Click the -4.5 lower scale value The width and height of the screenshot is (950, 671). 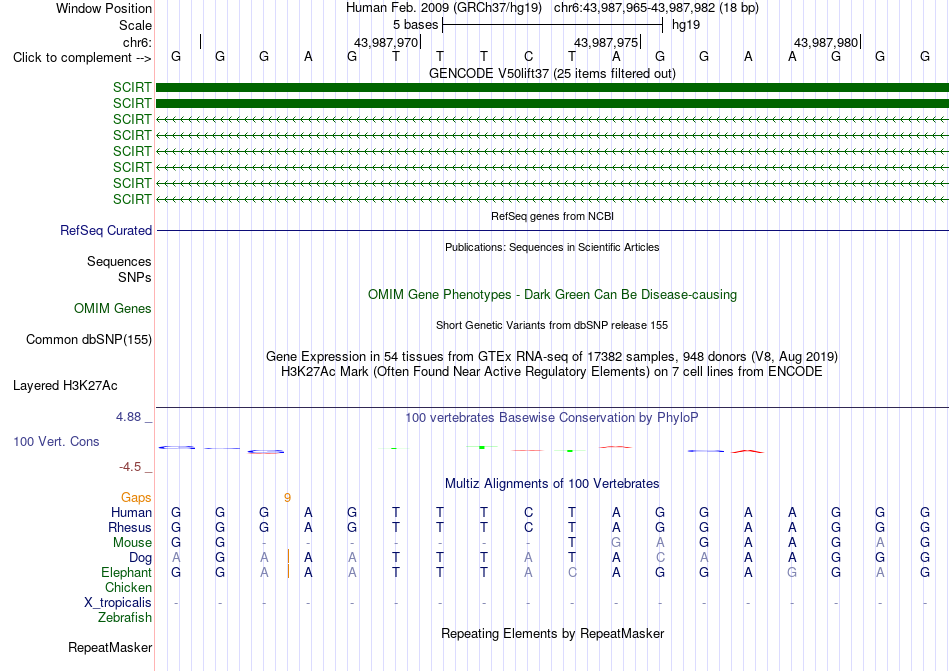(x=130, y=466)
